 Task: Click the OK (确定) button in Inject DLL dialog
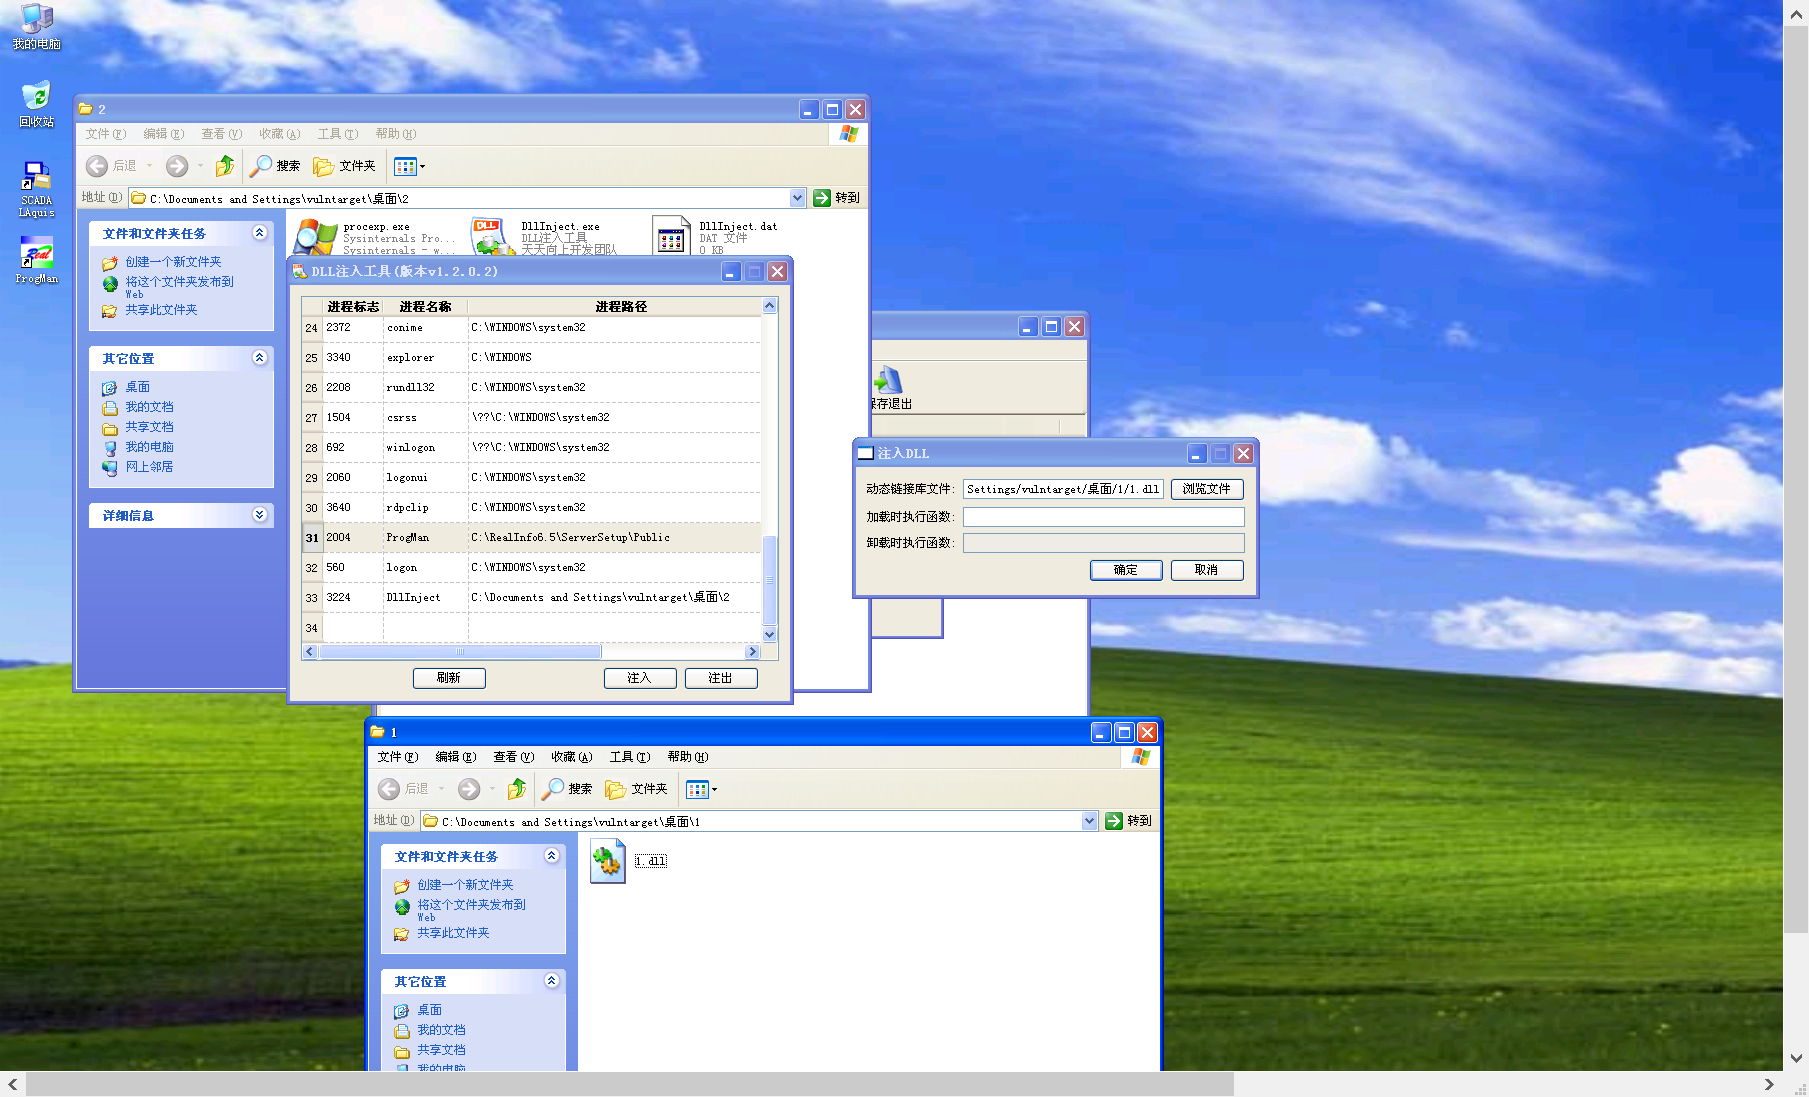(1126, 570)
